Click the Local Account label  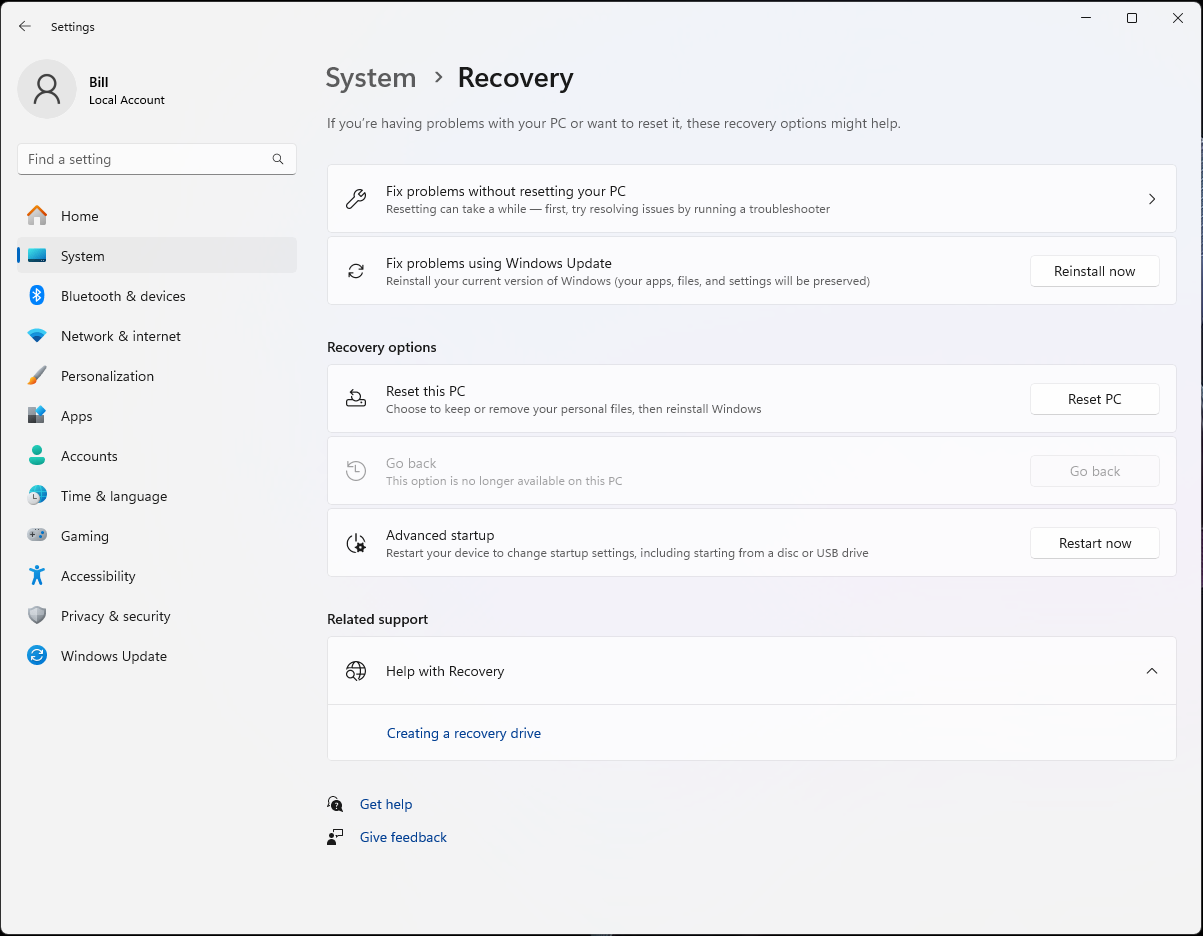click(x=127, y=100)
